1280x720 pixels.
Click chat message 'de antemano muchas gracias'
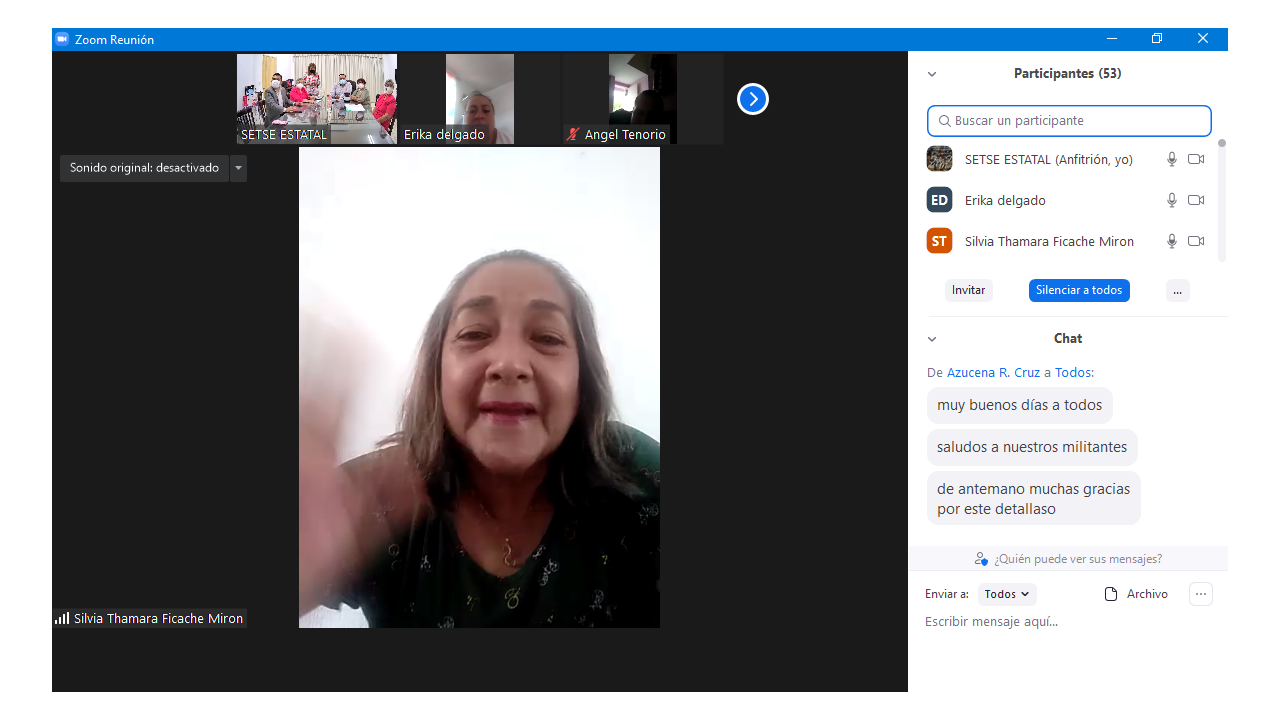pyautogui.click(x=1033, y=498)
